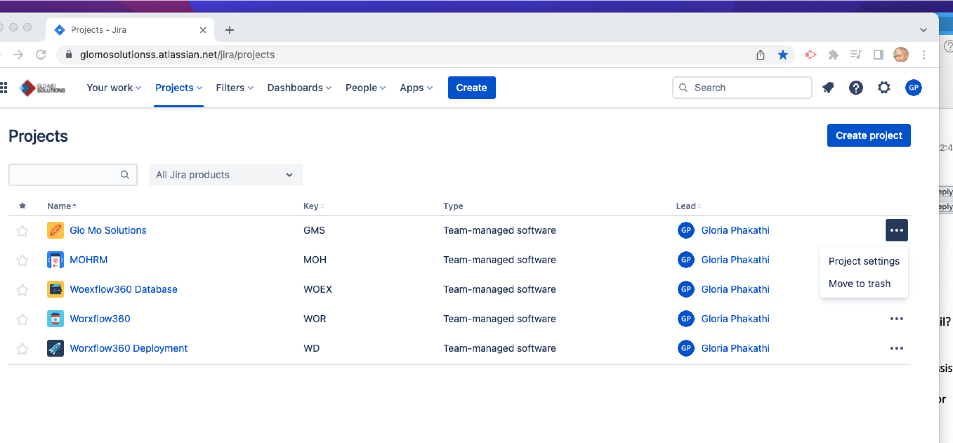Focus the project name filter field

[x=72, y=174]
